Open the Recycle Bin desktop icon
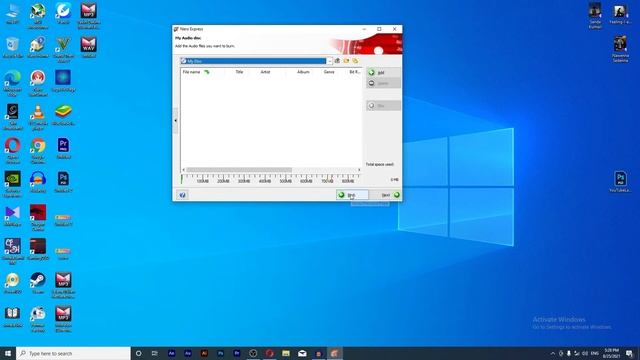 click(13, 48)
